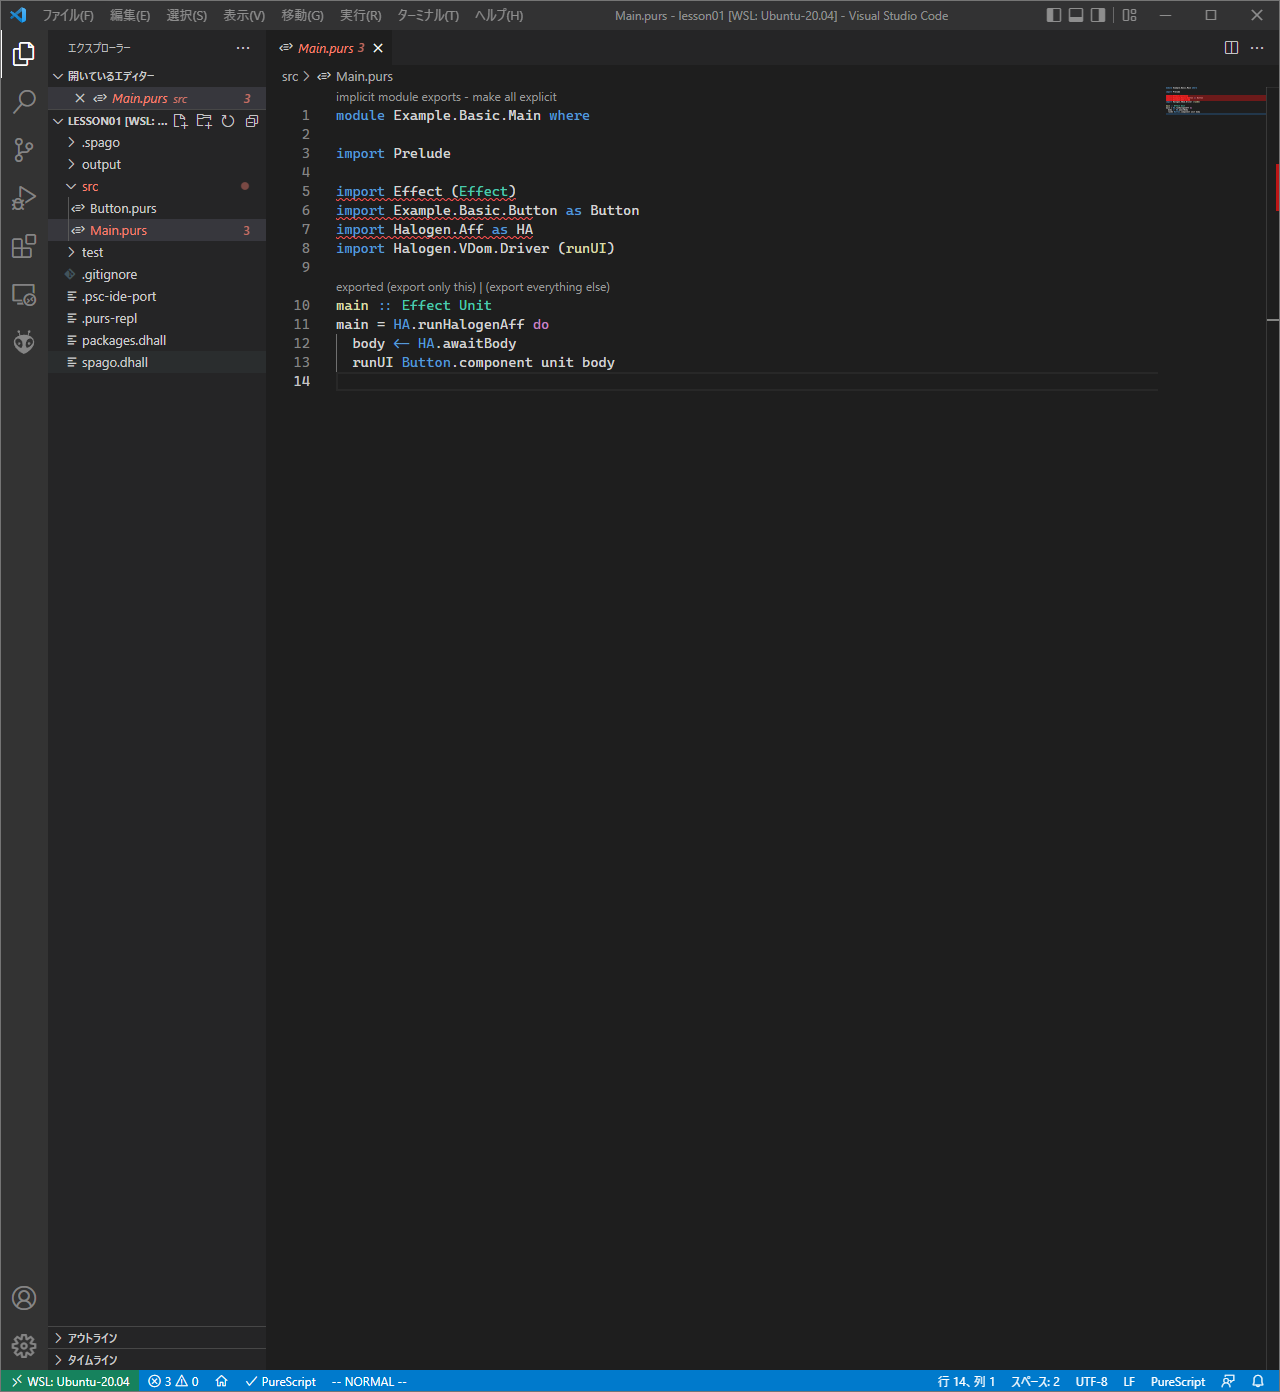The height and width of the screenshot is (1392, 1280).
Task: Expand the アウトライン outline section
Action: pos(157,1338)
